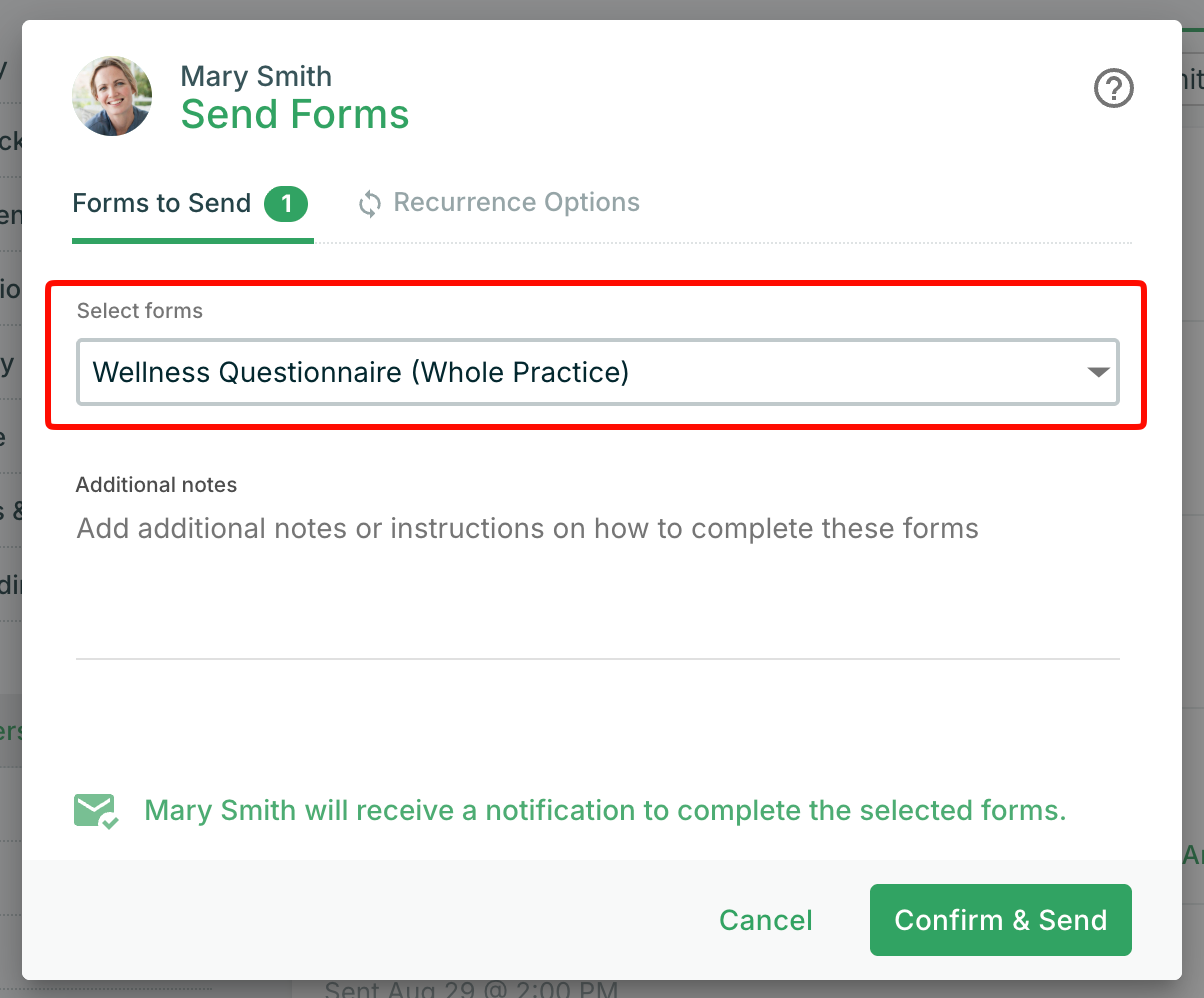The height and width of the screenshot is (998, 1204).
Task: Click the Sent Aug 29 text behind dialog
Action: (x=472, y=990)
